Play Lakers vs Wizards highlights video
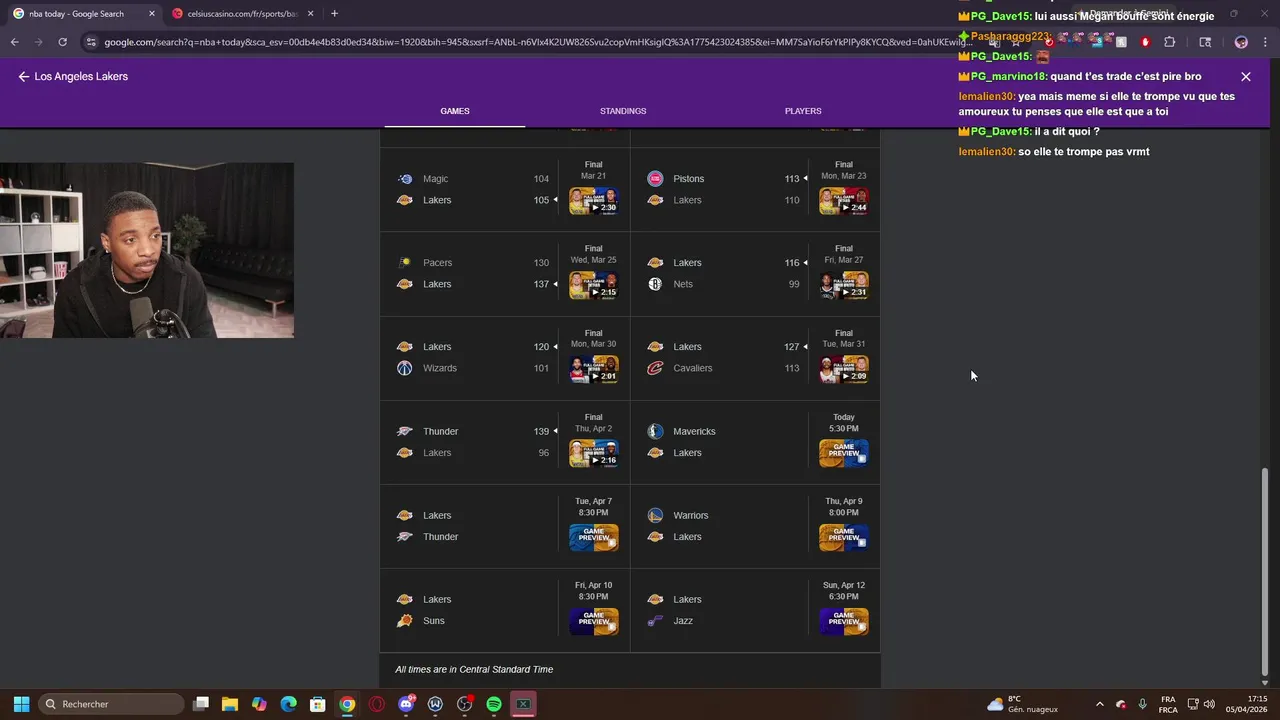 (594, 369)
